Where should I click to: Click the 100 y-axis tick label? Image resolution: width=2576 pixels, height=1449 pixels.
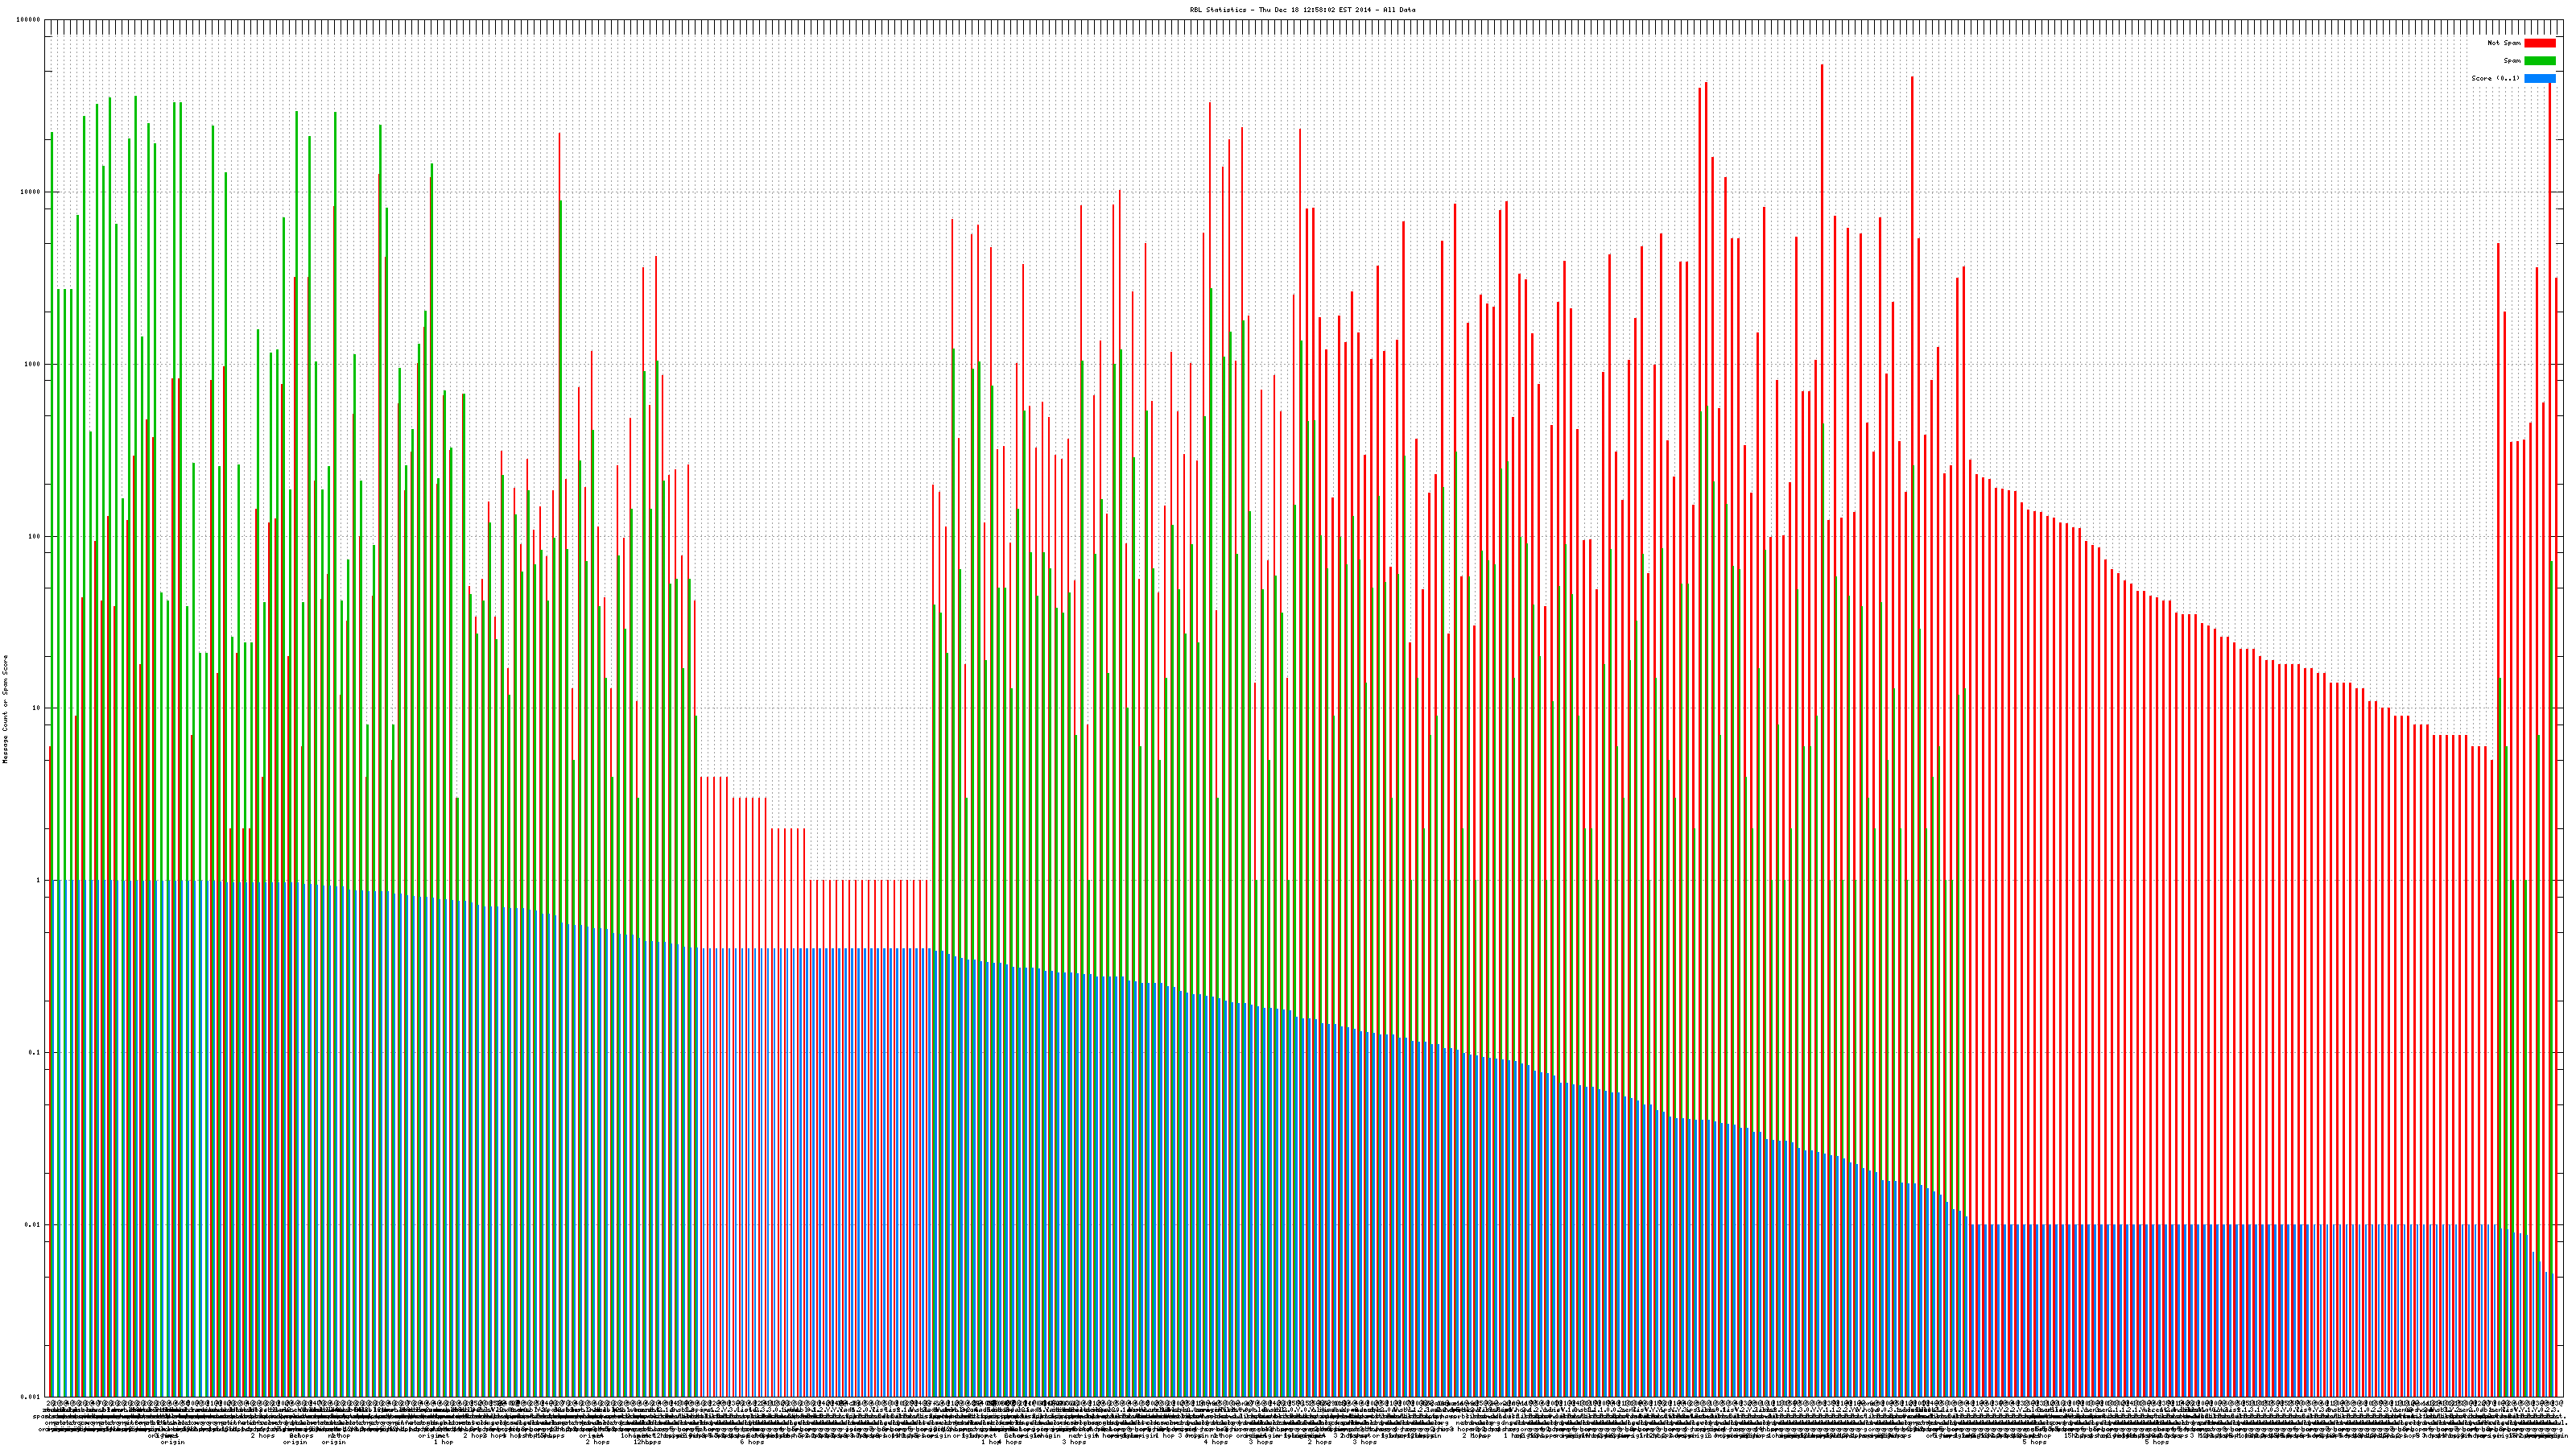point(35,536)
